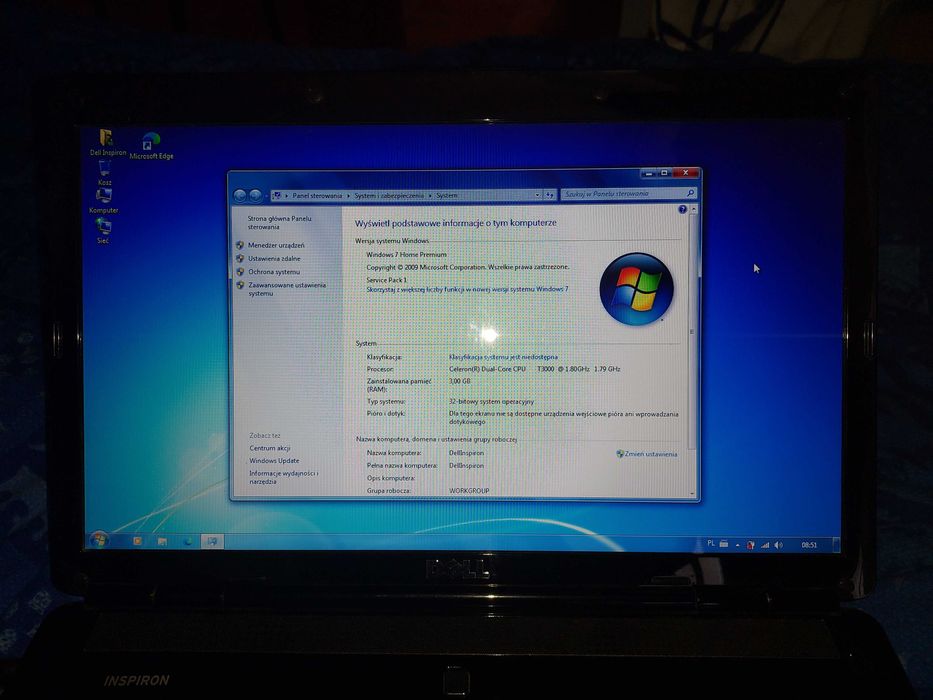Click the 3,00 GB RAM value
This screenshot has height=700, width=933.
tap(459, 381)
